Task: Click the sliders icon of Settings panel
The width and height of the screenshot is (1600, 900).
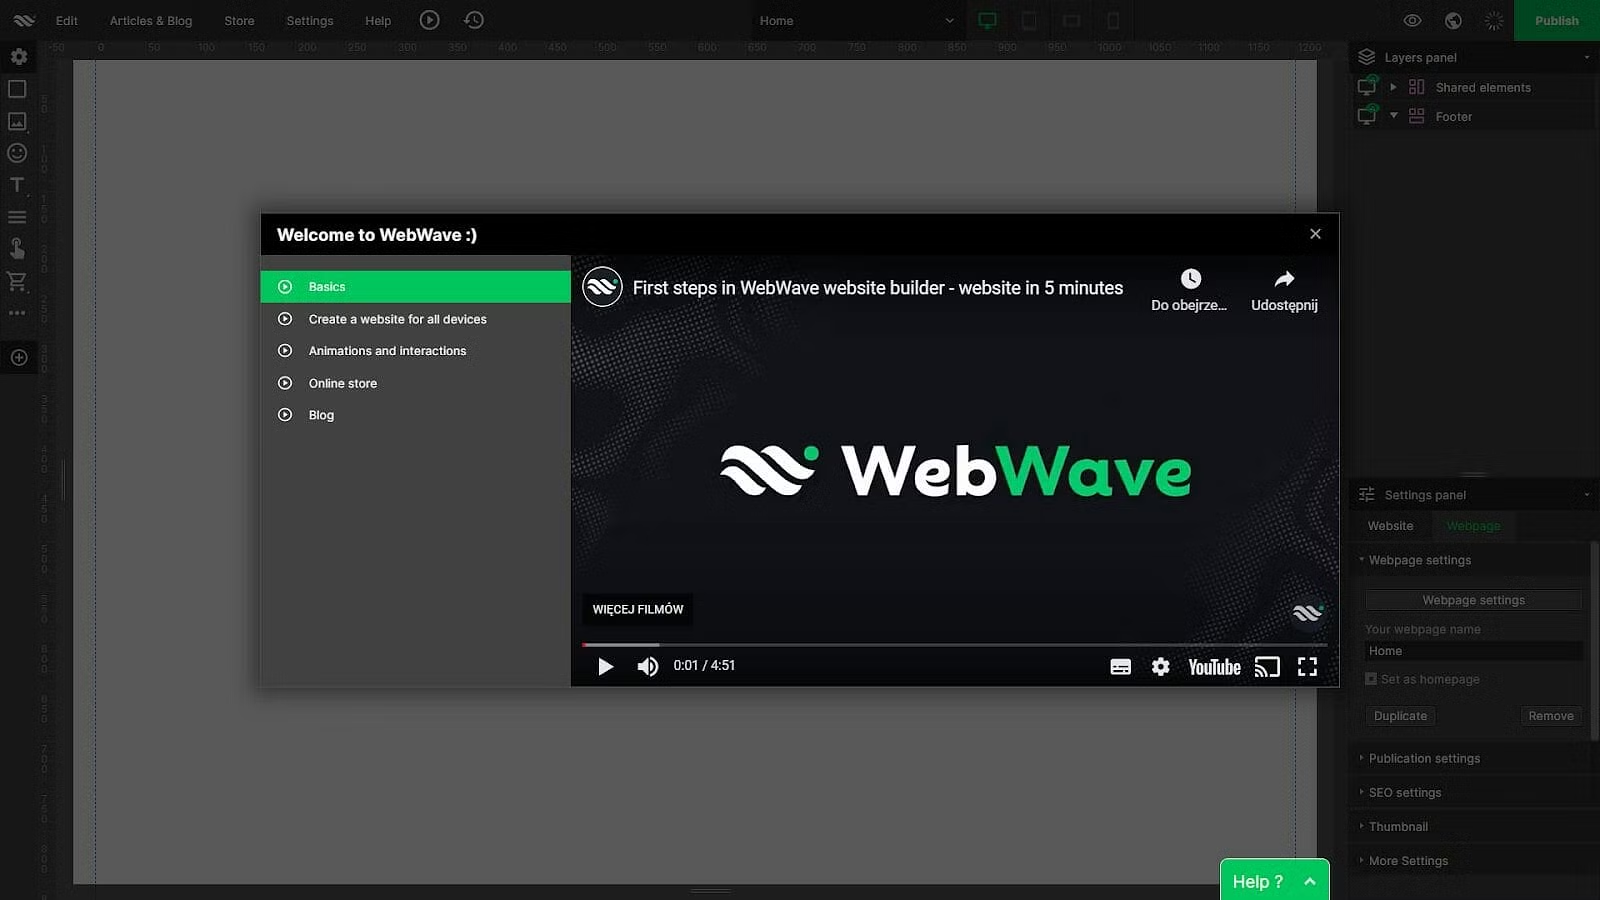Action: point(1367,495)
